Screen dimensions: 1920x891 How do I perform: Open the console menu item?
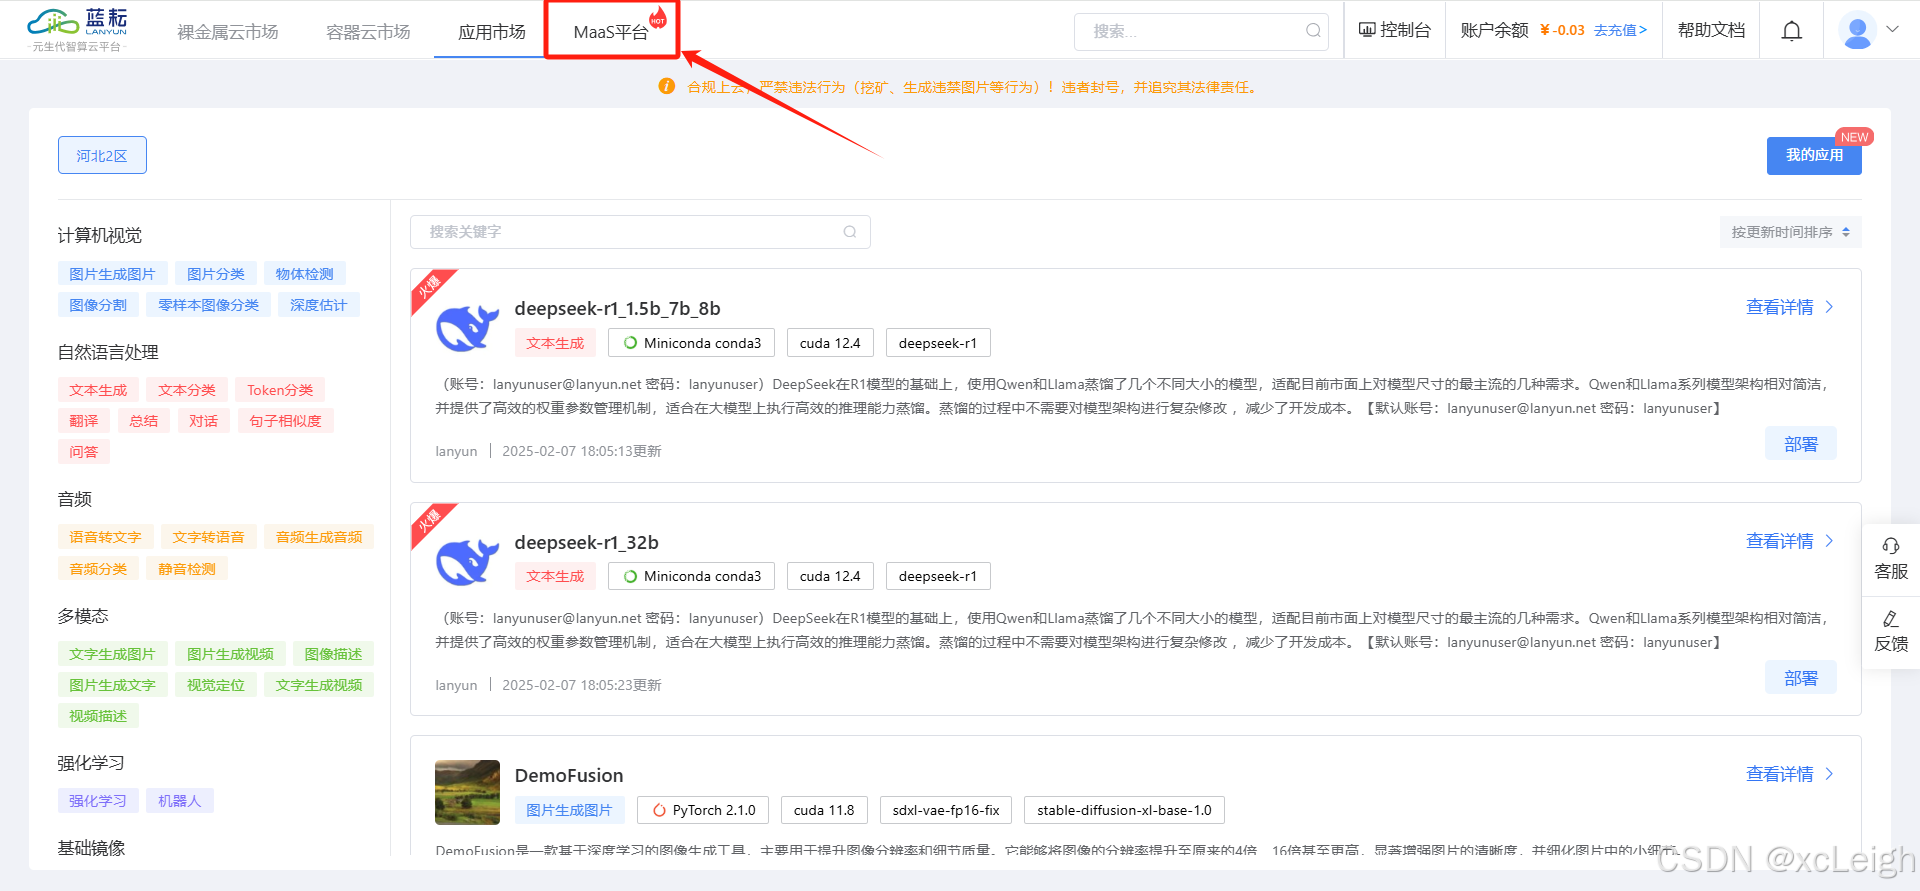(1395, 30)
